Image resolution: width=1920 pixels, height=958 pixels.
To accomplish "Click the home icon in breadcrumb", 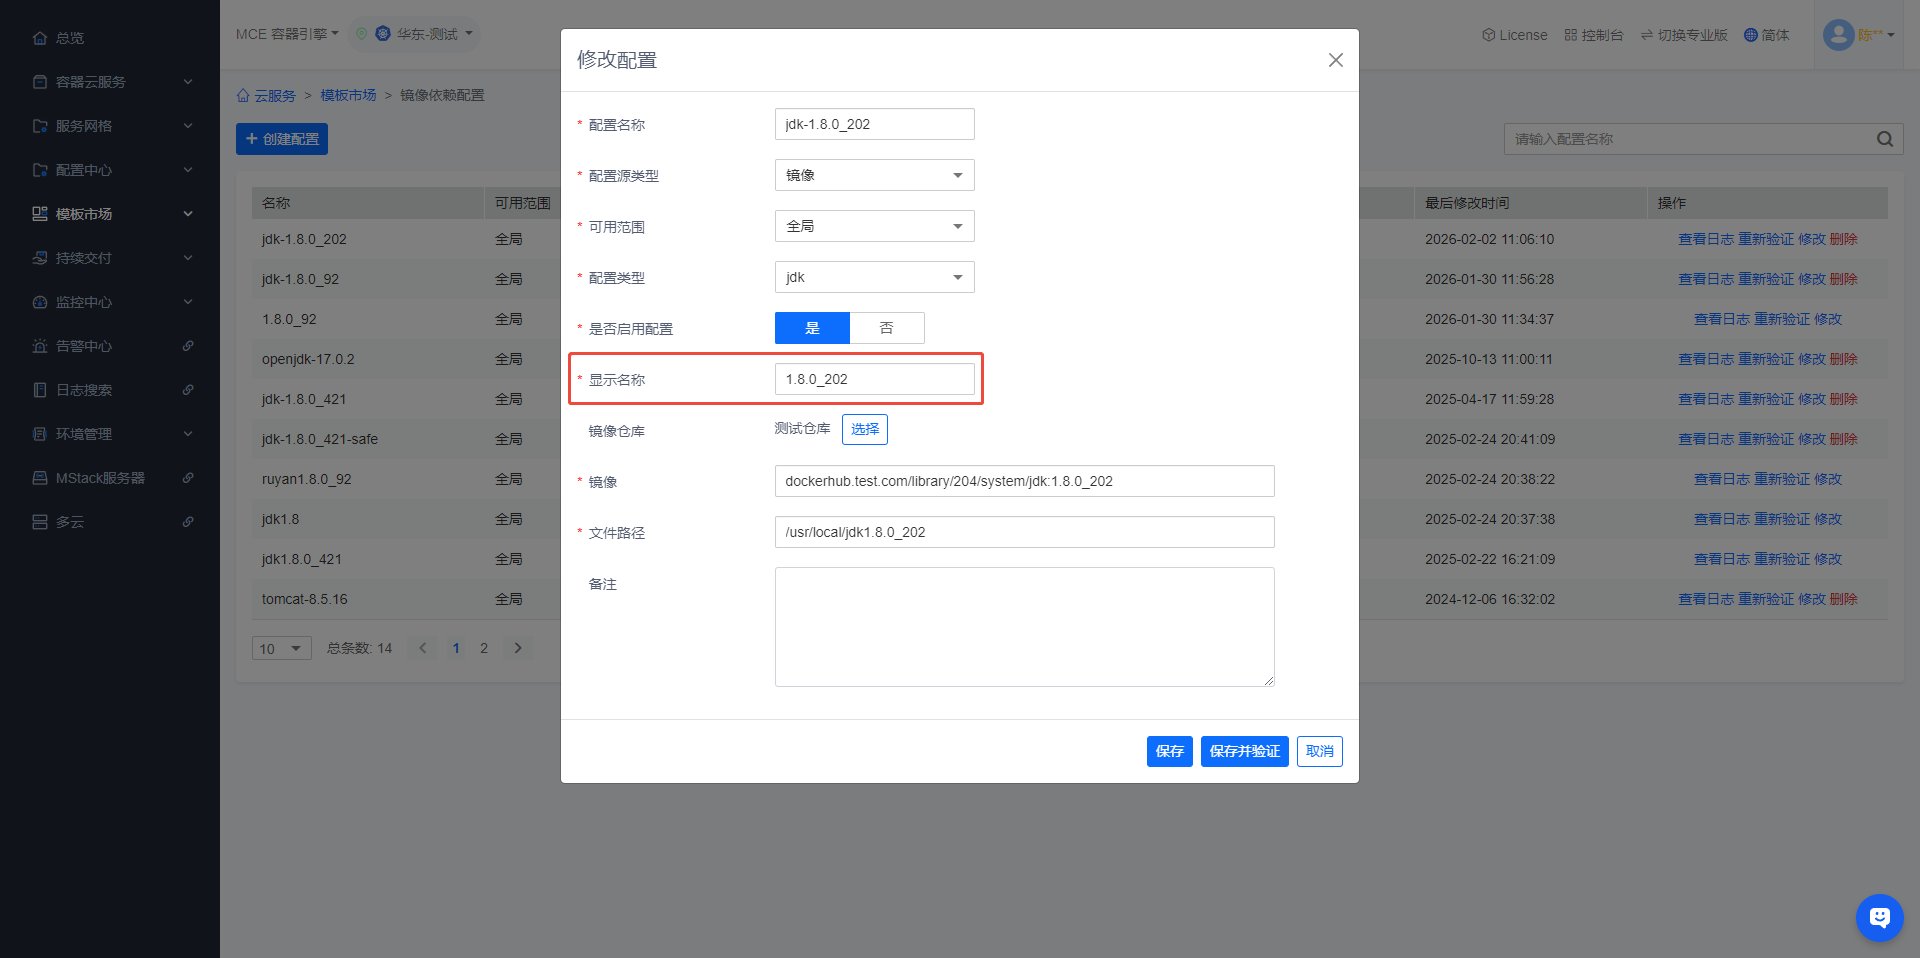I will [243, 96].
